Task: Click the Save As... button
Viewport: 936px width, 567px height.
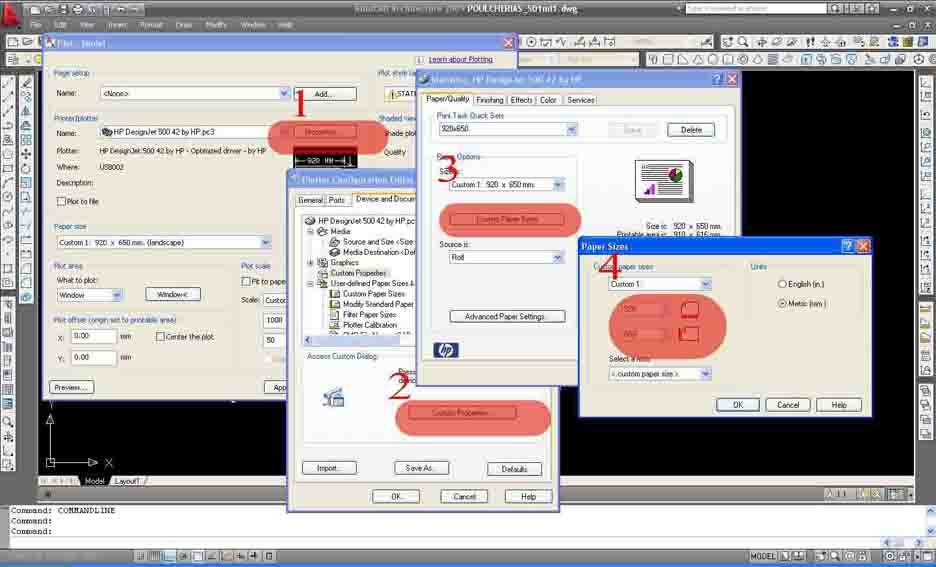Action: point(421,469)
